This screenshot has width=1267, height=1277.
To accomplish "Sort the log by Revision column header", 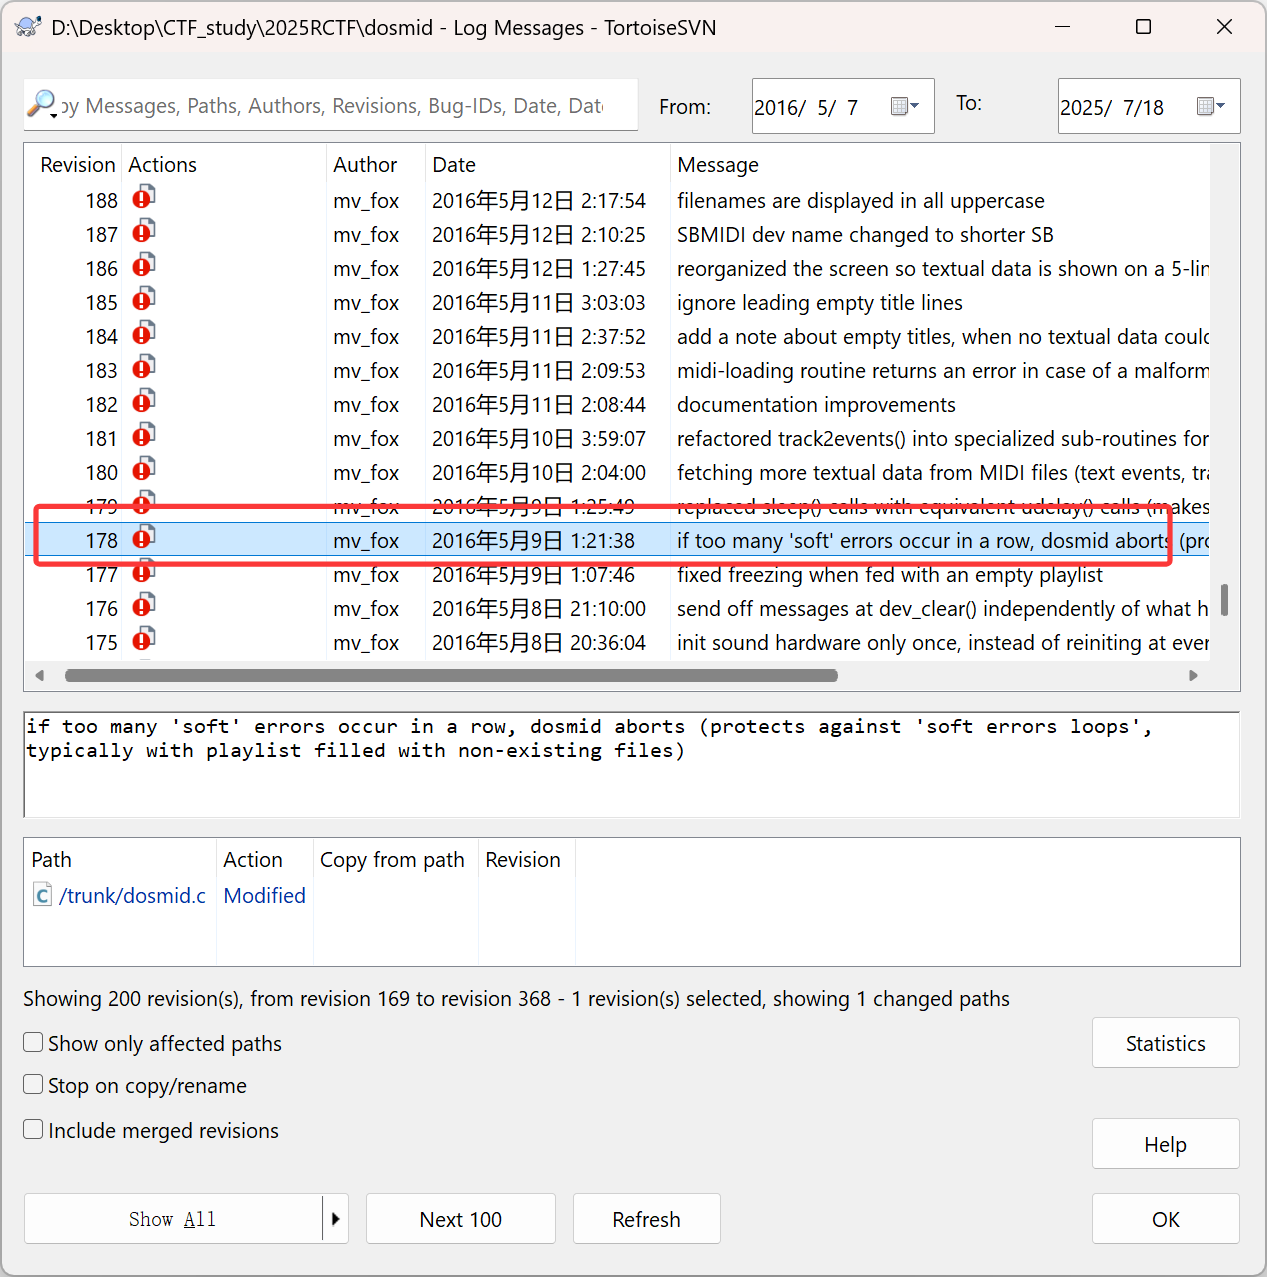I will 77,165.
